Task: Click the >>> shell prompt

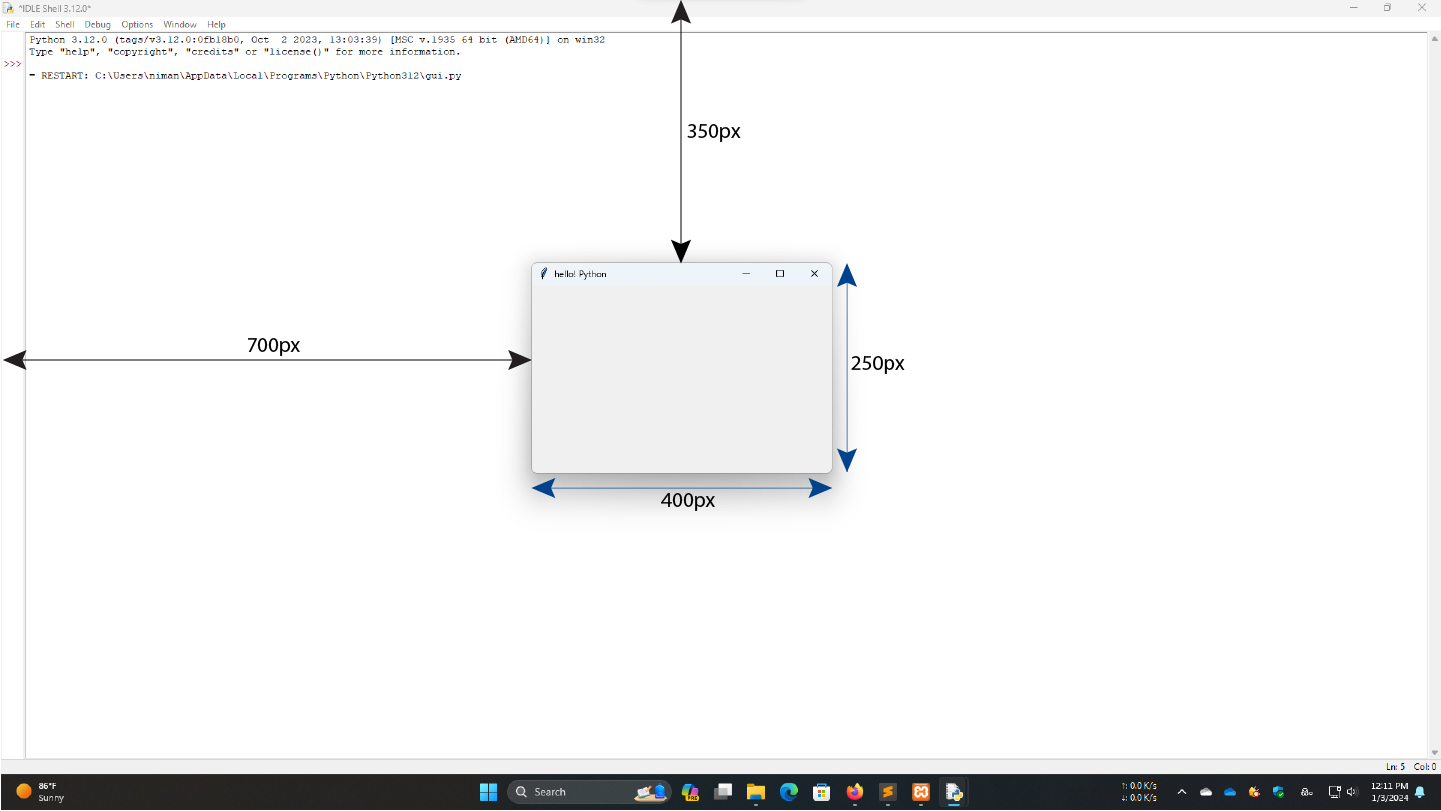Action: point(12,64)
